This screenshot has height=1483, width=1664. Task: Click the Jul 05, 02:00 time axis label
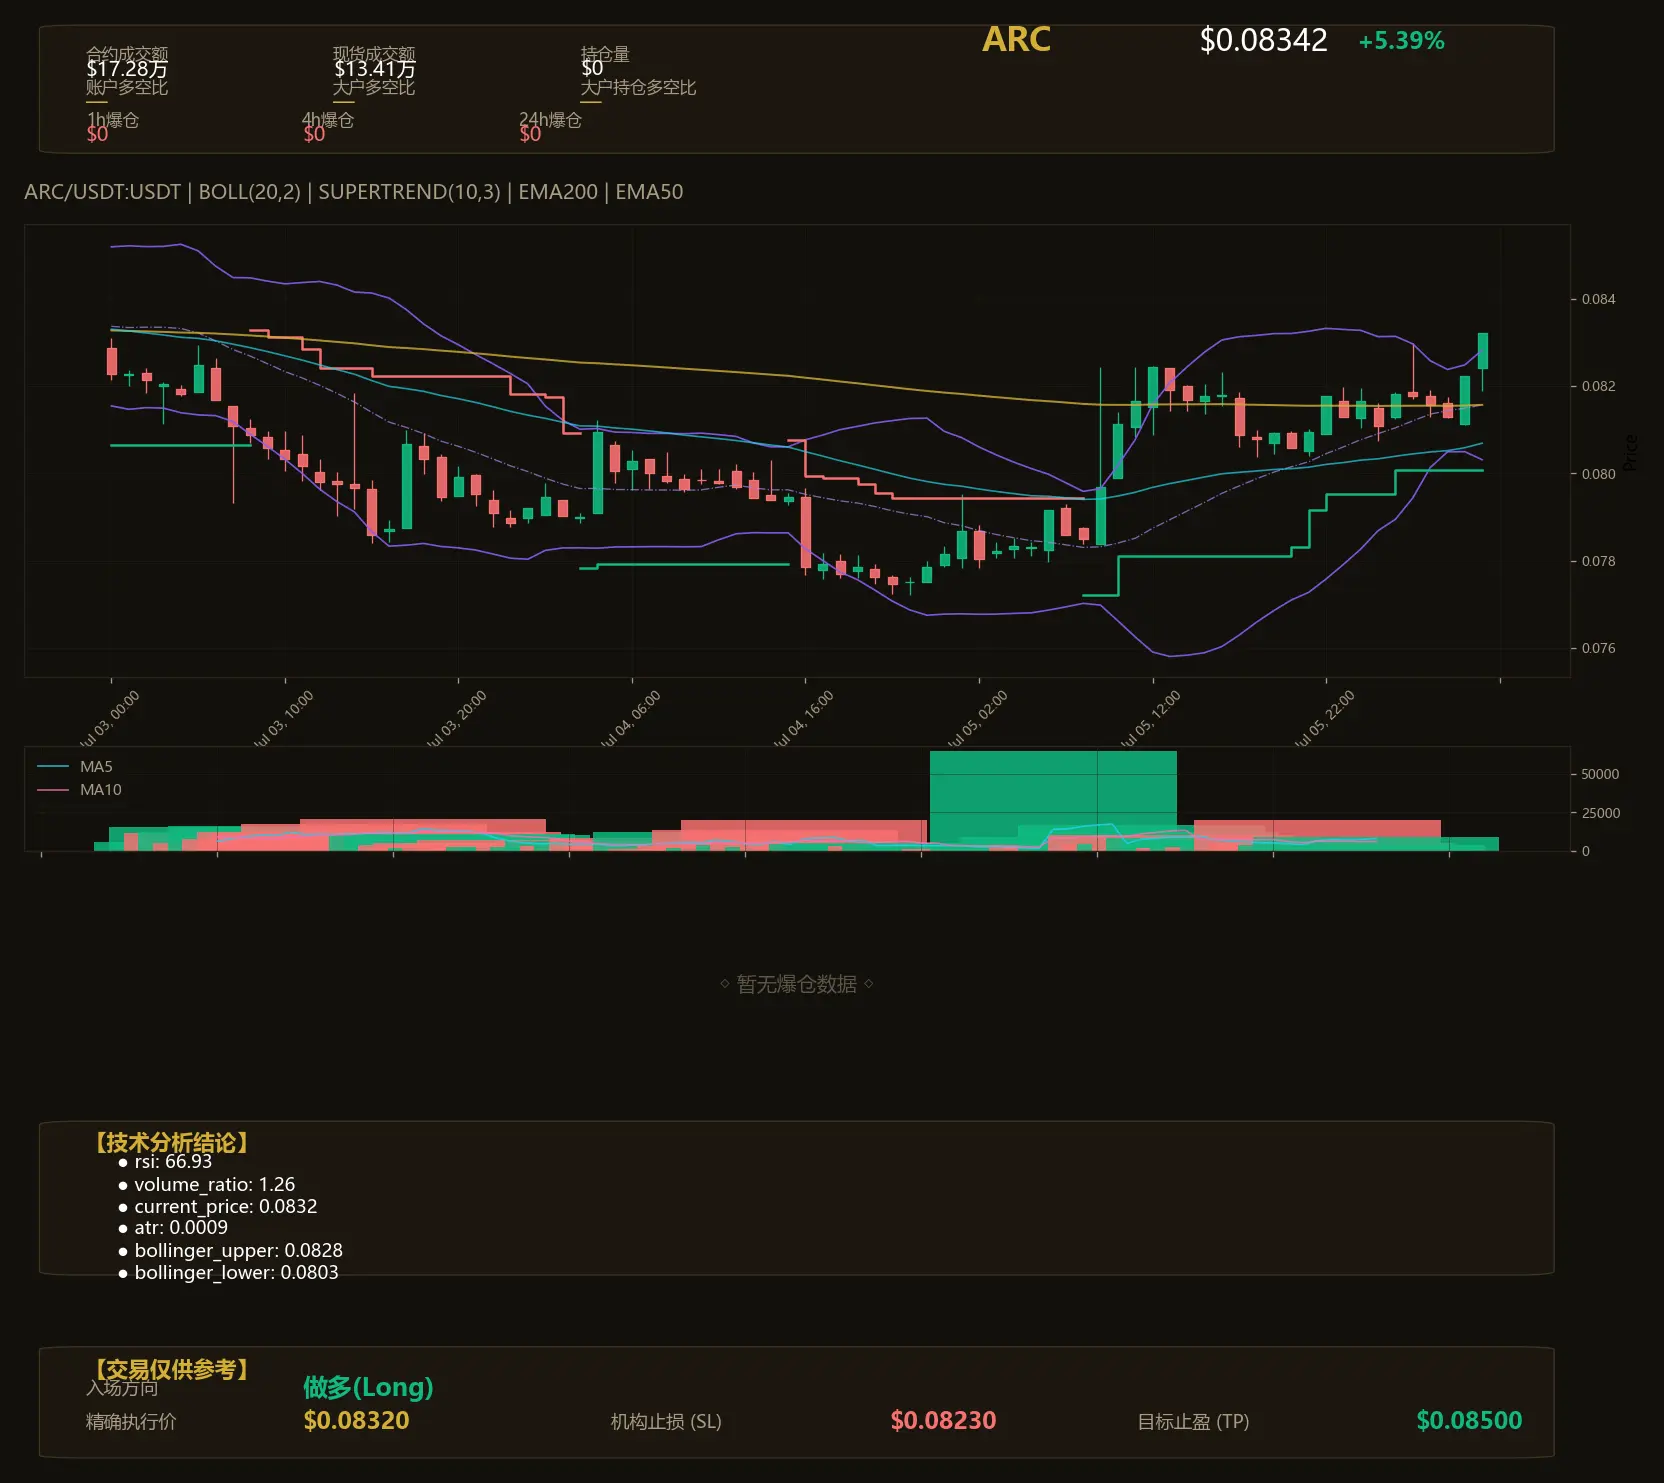tap(978, 718)
